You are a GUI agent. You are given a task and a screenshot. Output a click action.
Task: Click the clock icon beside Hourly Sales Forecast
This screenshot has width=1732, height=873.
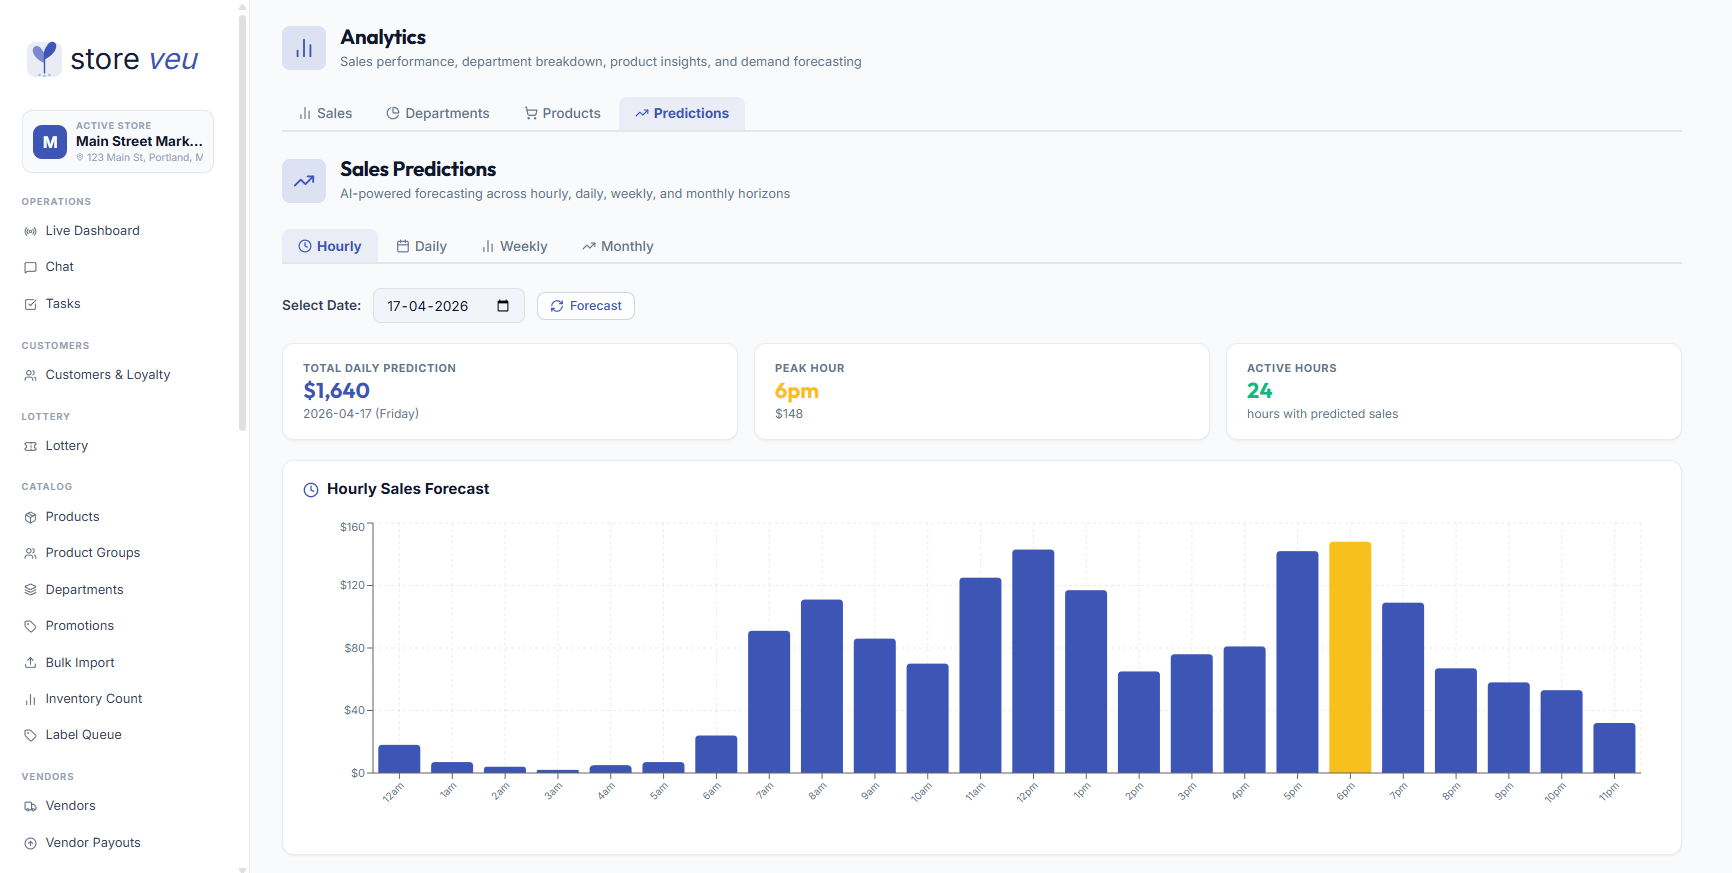pyautogui.click(x=311, y=490)
